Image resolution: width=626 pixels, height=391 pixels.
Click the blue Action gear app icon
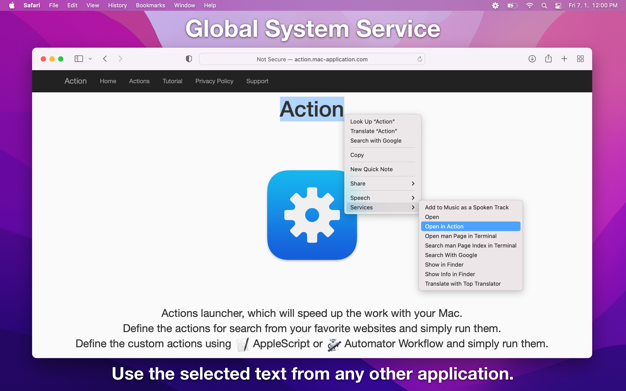click(x=312, y=215)
